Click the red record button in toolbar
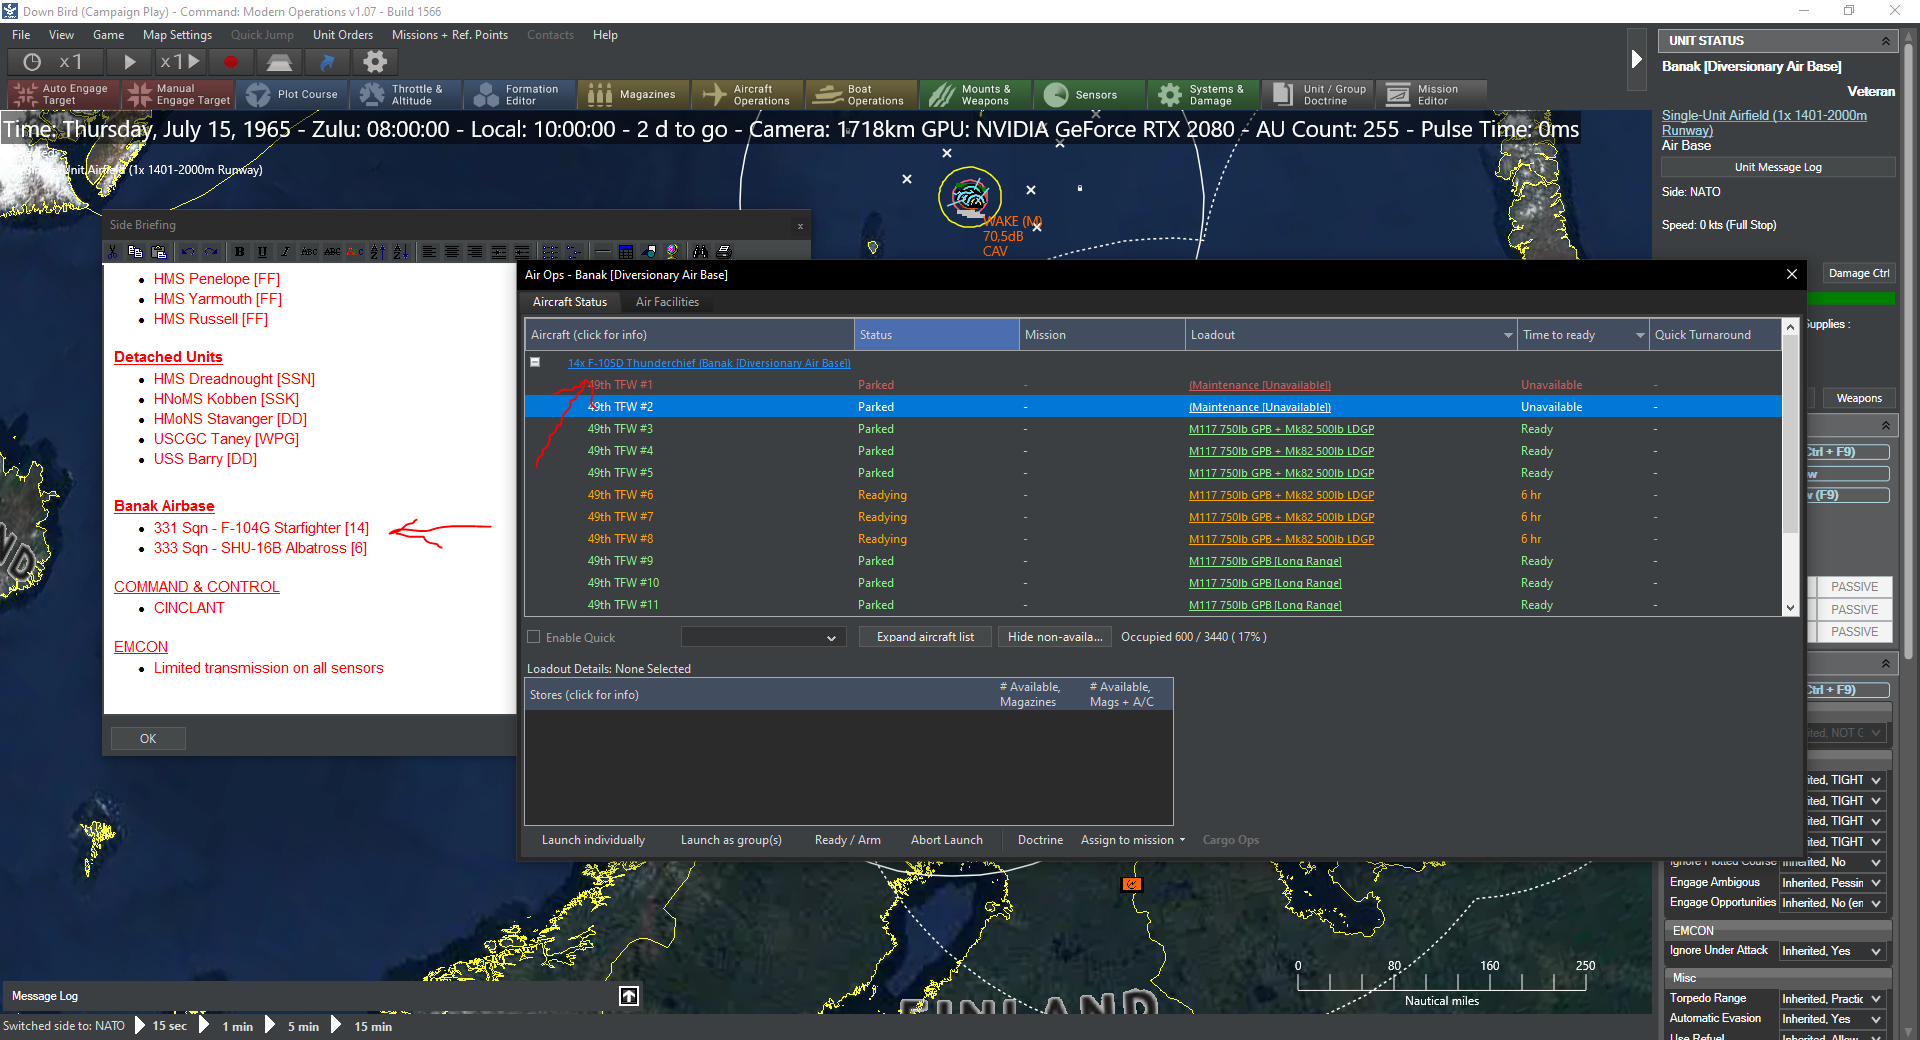This screenshot has height=1040, width=1920. click(231, 62)
